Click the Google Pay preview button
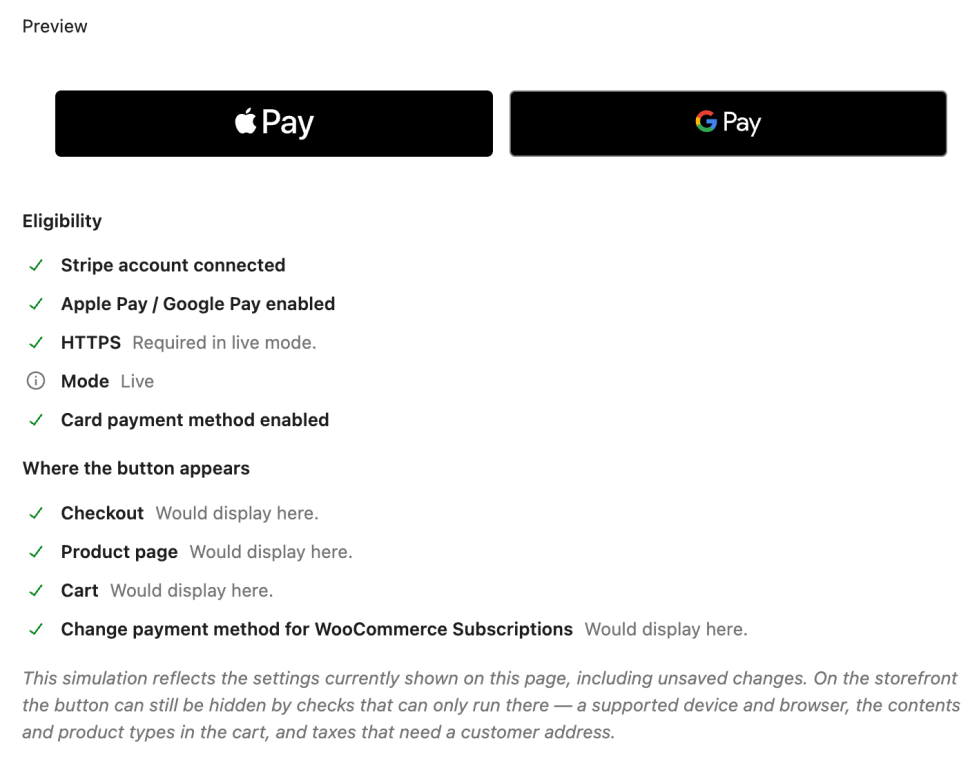 coord(728,124)
